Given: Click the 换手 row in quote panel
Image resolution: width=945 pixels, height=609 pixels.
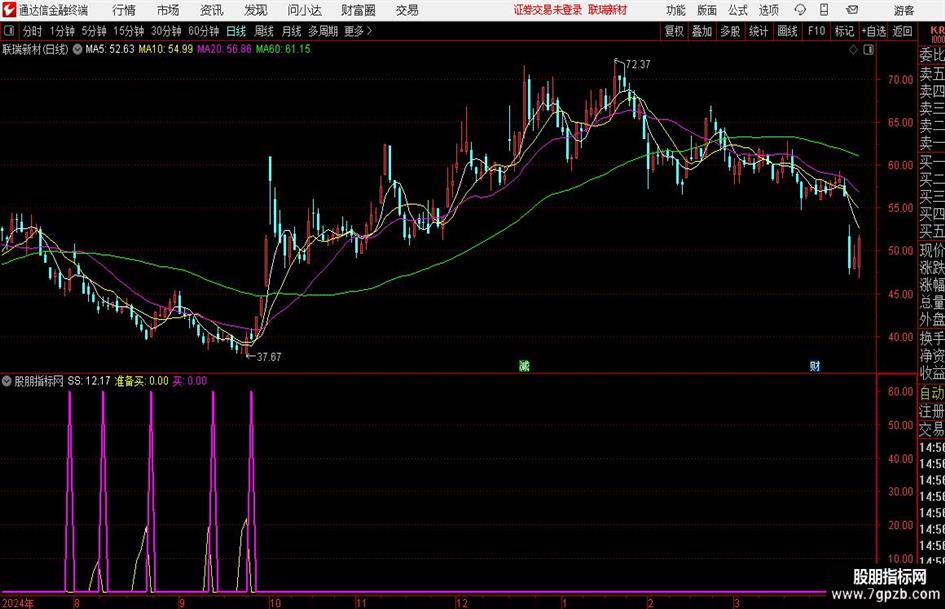Looking at the screenshot, I should point(932,338).
